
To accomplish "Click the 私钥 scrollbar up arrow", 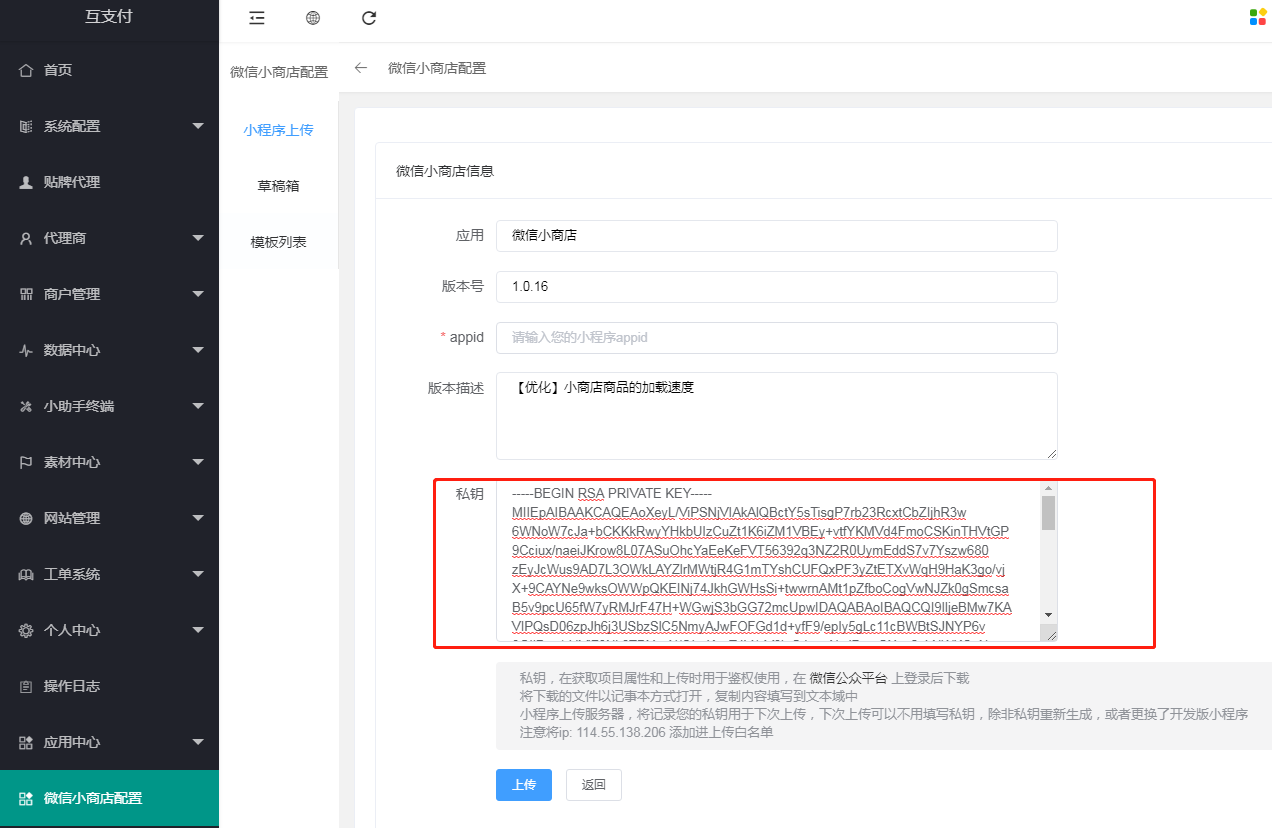I will tap(1048, 488).
